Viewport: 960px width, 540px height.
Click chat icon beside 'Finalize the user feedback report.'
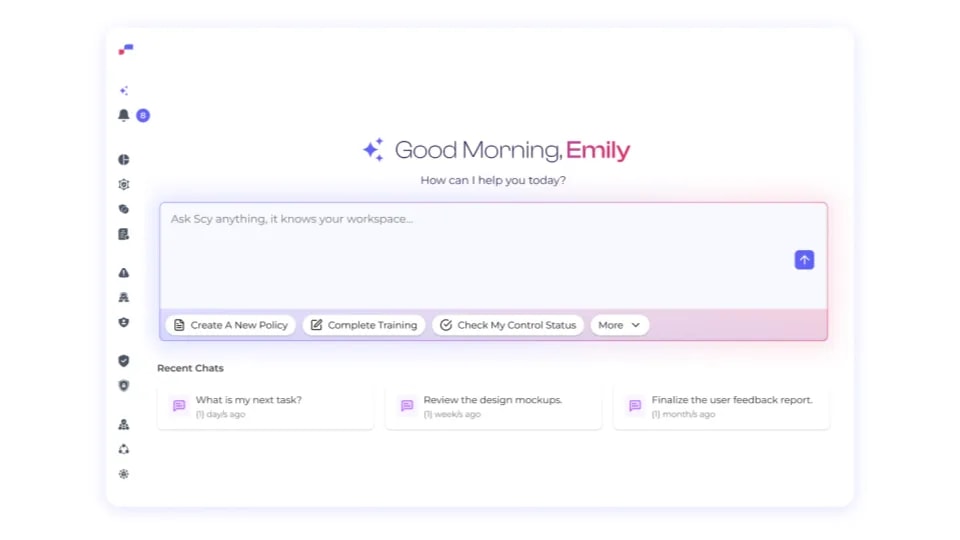(635, 405)
